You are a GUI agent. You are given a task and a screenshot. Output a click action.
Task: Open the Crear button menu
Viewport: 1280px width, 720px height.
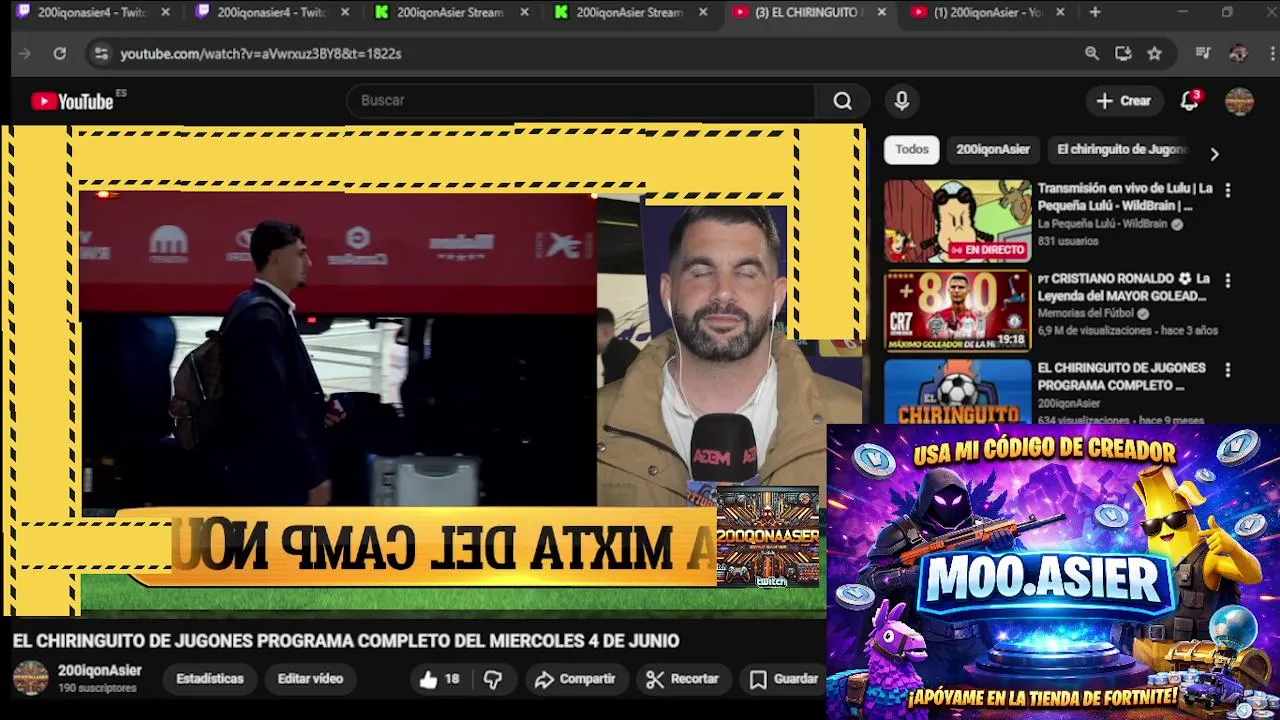(1124, 101)
